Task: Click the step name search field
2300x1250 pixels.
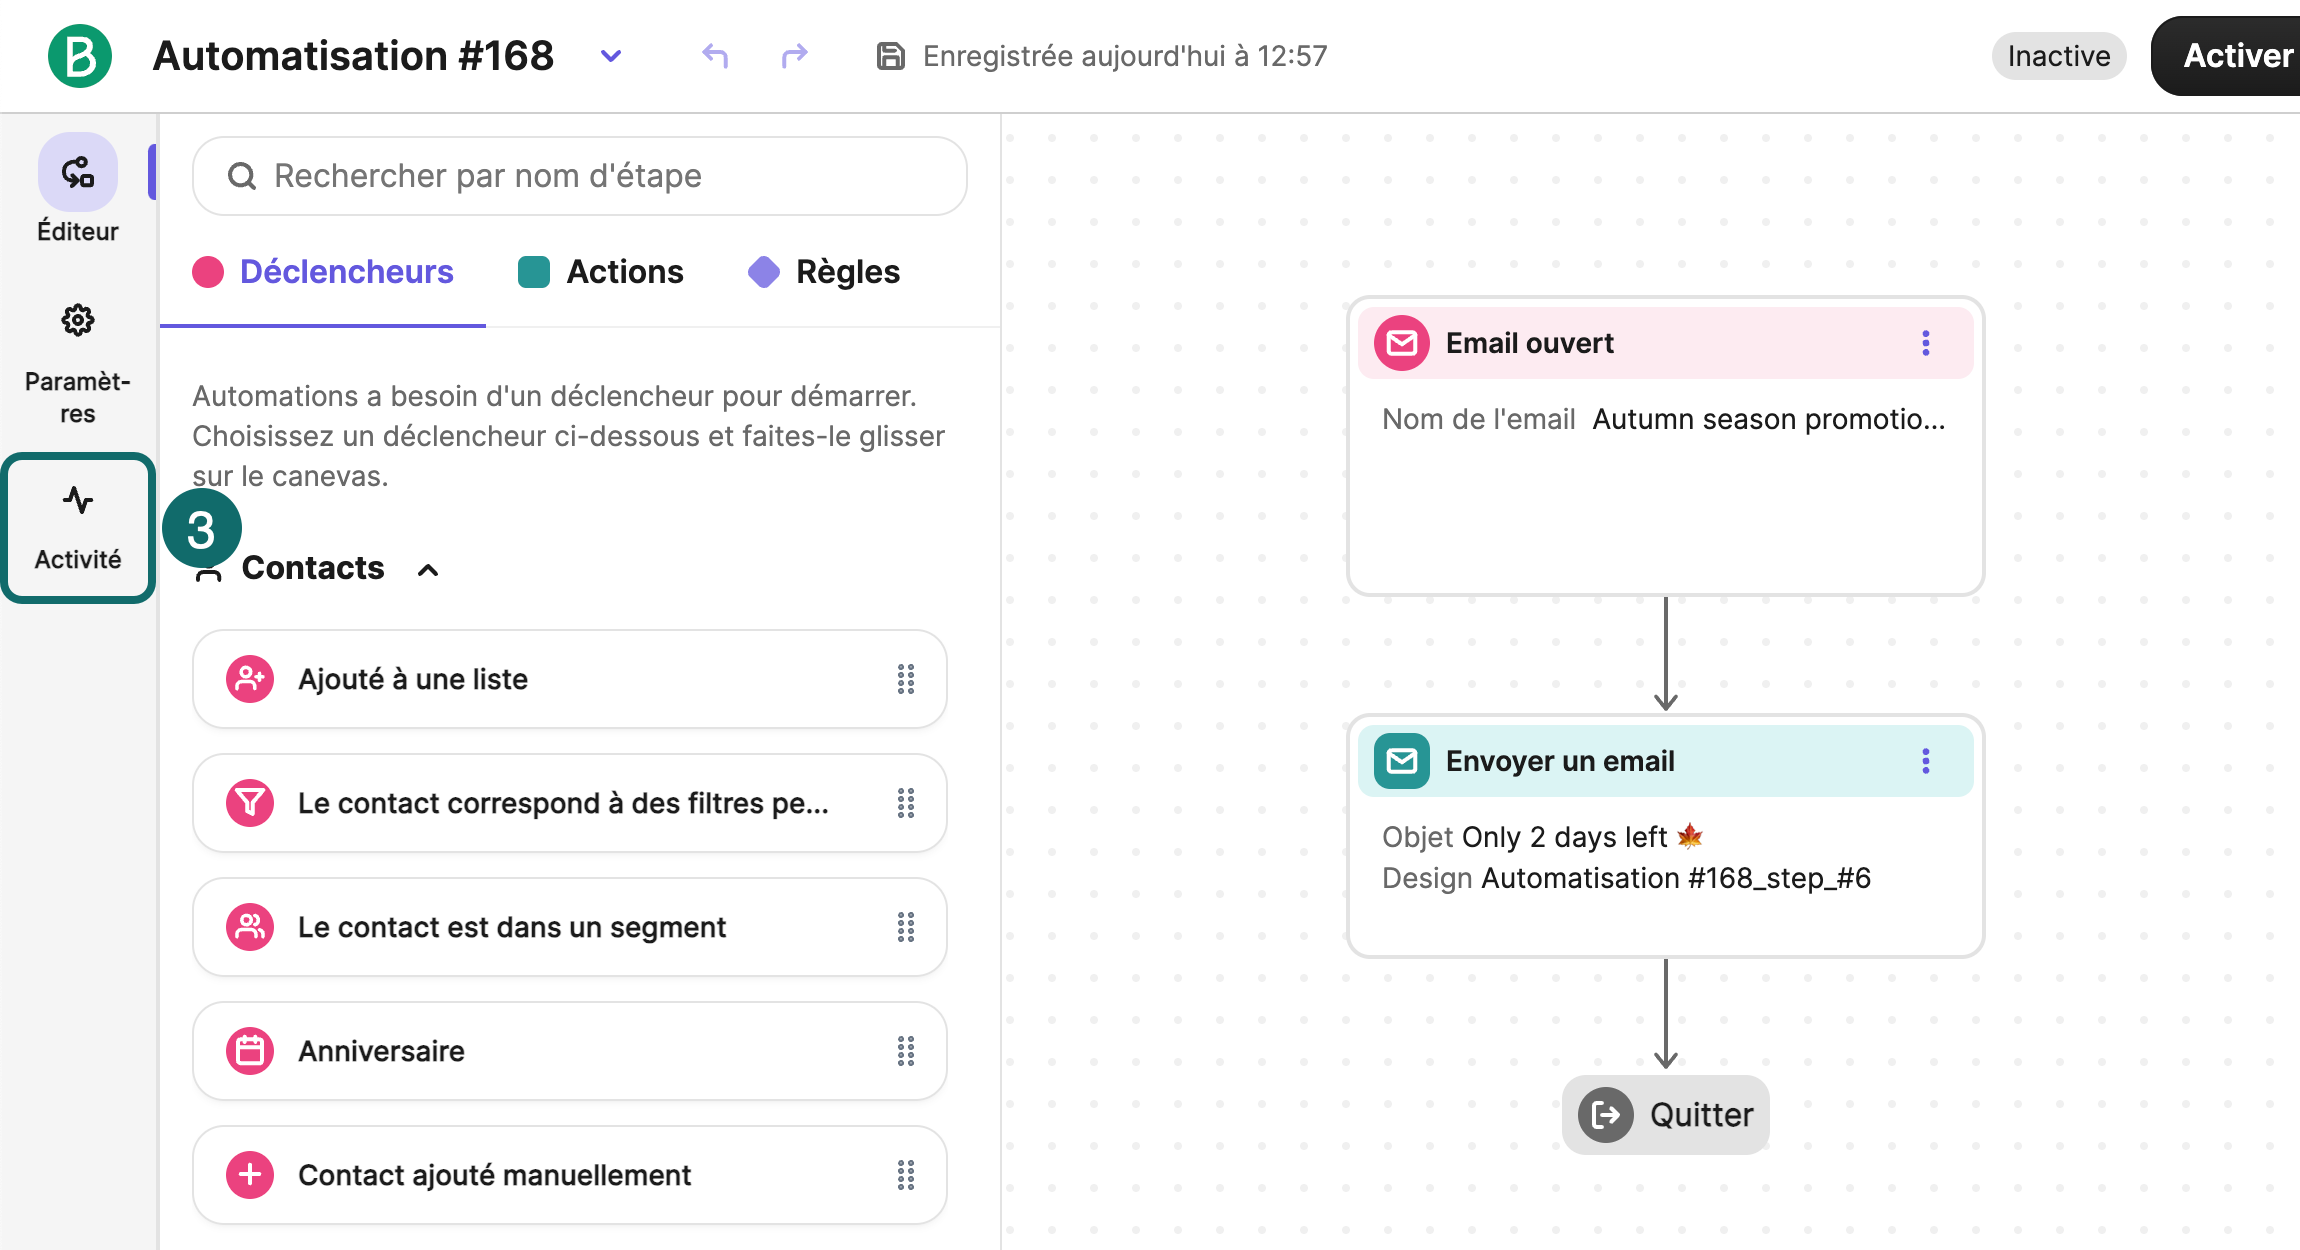Action: 580,176
